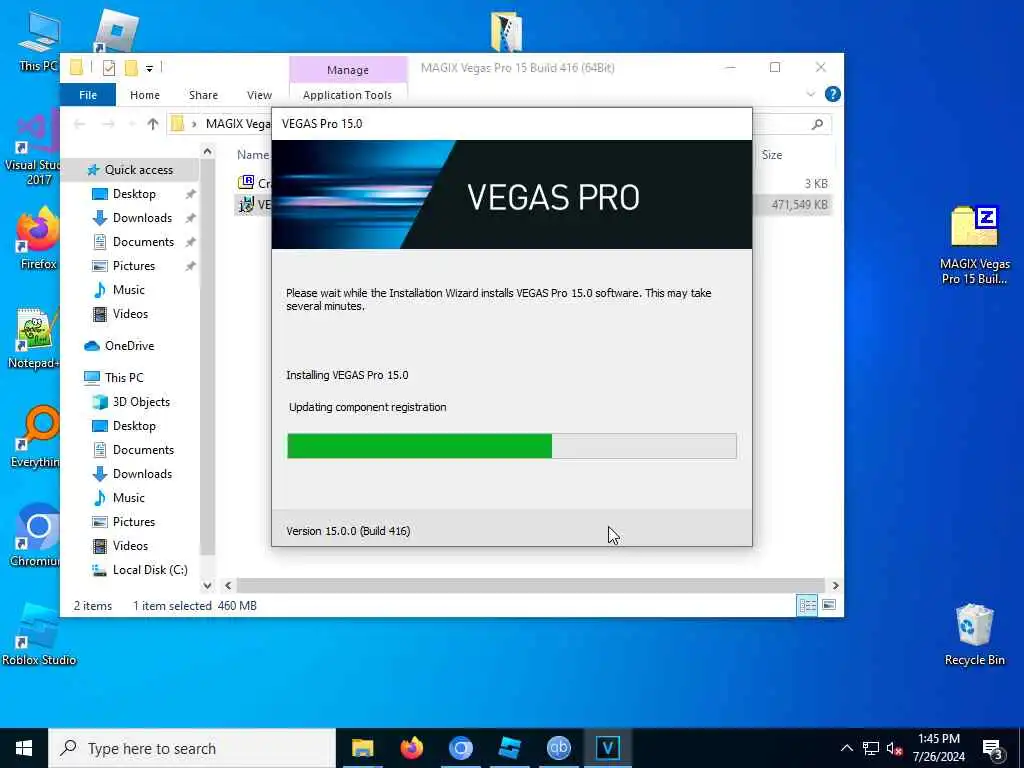Click the qBittorrent taskbar icon
This screenshot has height=768, width=1024.
(558, 748)
